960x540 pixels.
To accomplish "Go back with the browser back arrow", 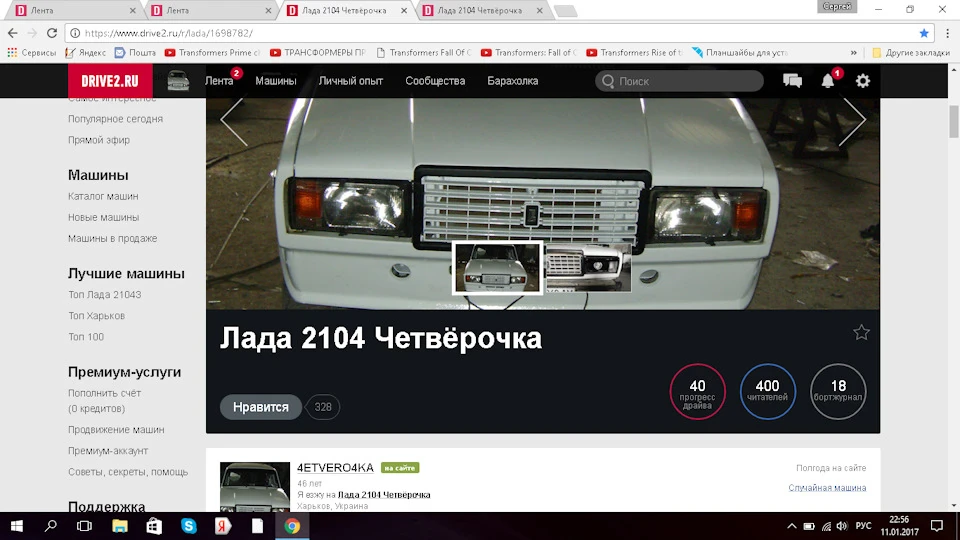I will point(13,33).
